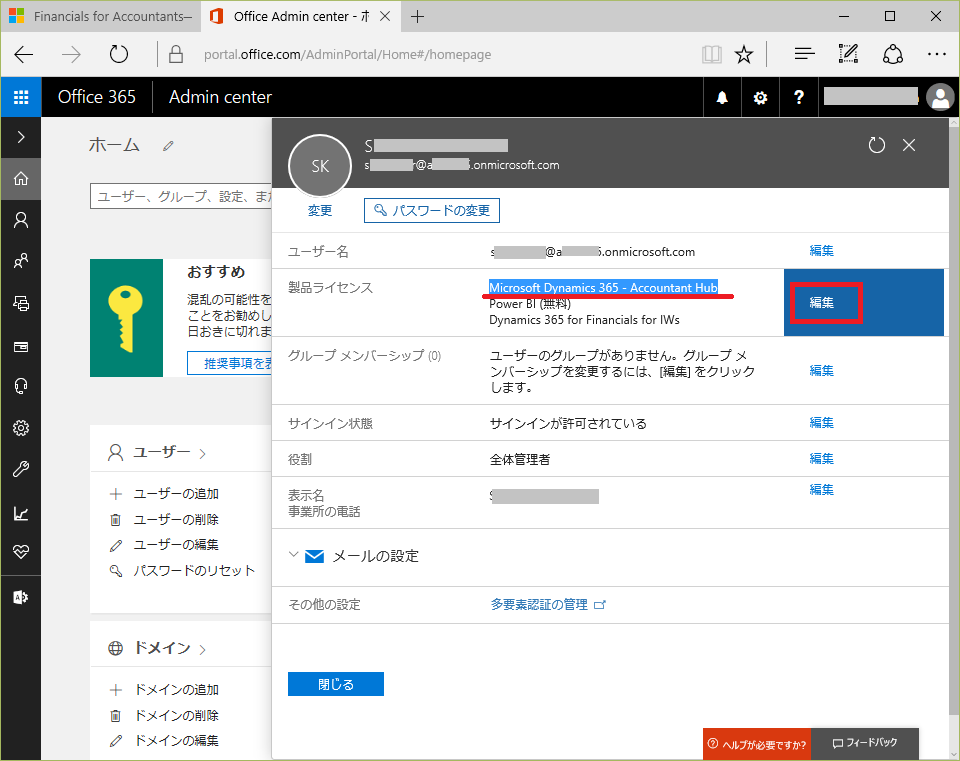Click the recommendation button on おすすめ card

(230, 363)
